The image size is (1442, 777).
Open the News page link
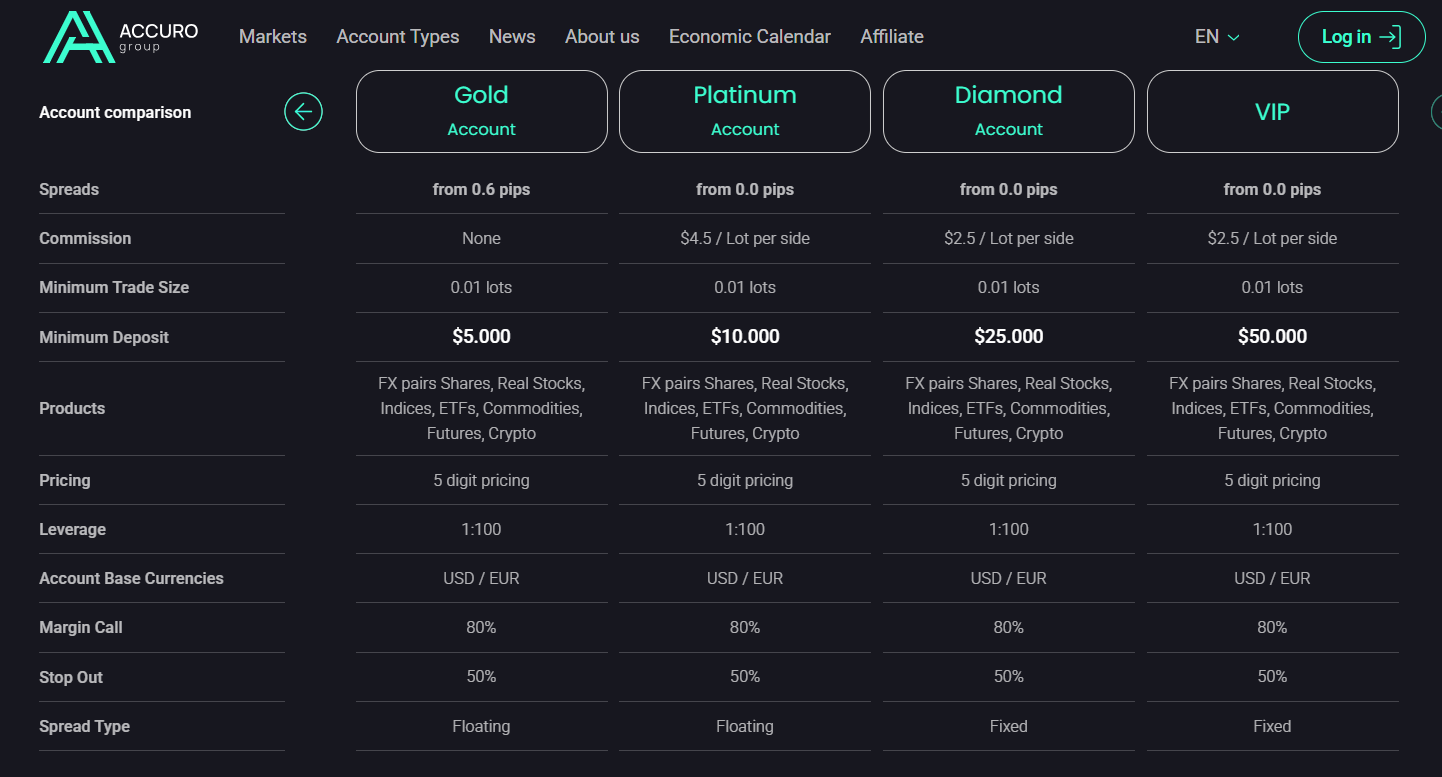pyautogui.click(x=512, y=37)
